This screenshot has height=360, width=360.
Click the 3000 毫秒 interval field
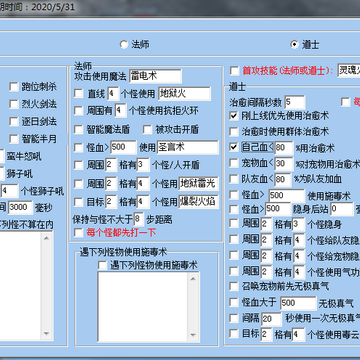pyautogui.click(x=20, y=207)
